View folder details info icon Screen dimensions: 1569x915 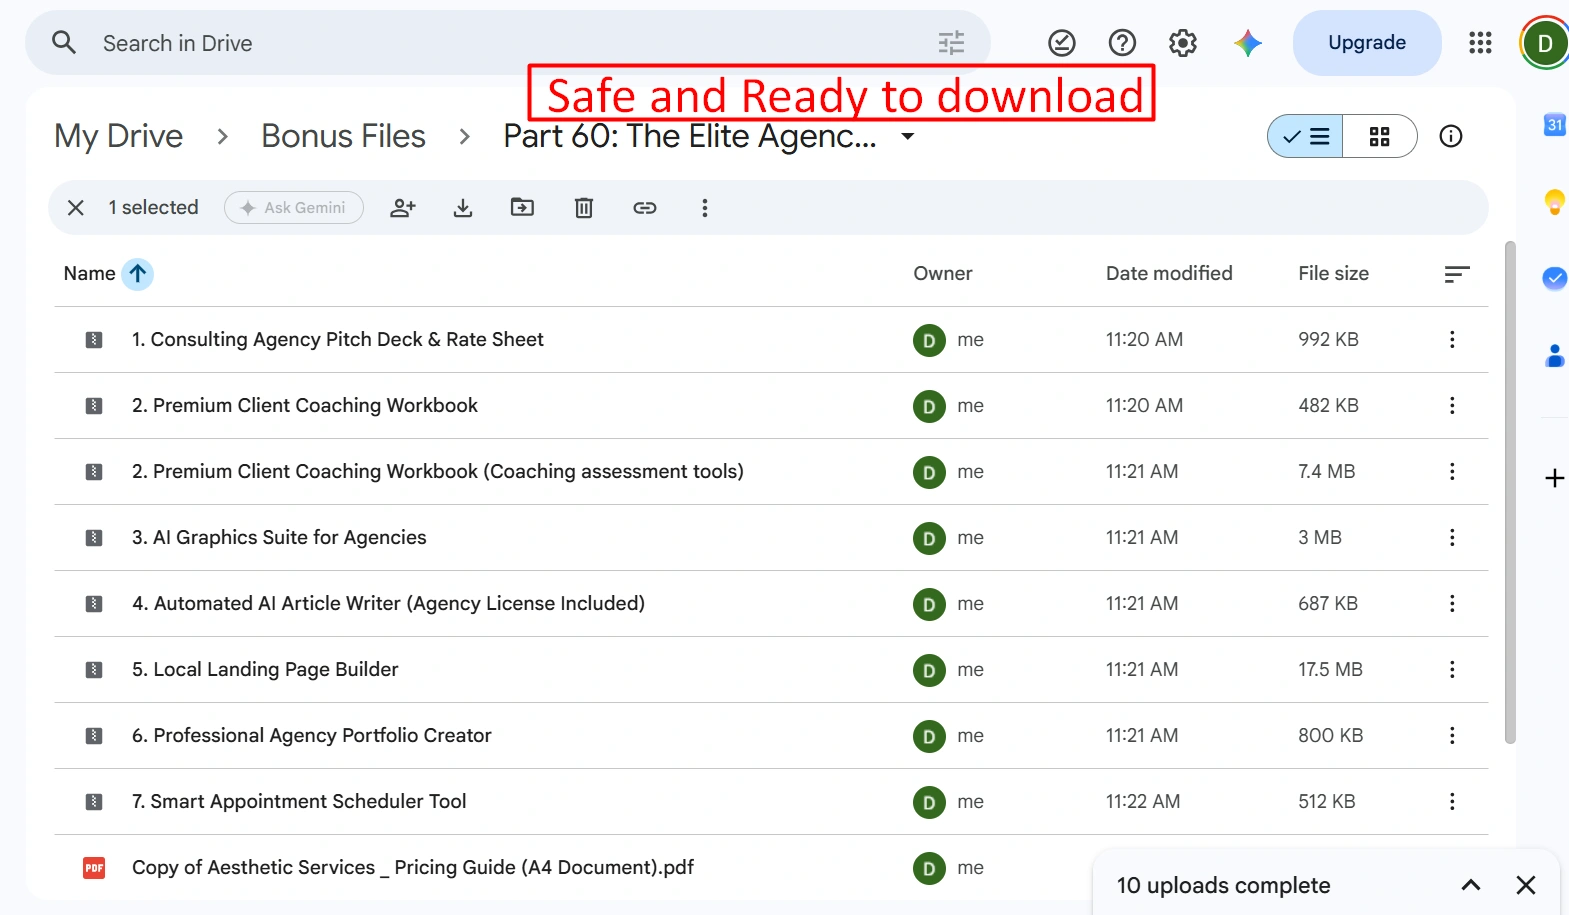coord(1450,136)
